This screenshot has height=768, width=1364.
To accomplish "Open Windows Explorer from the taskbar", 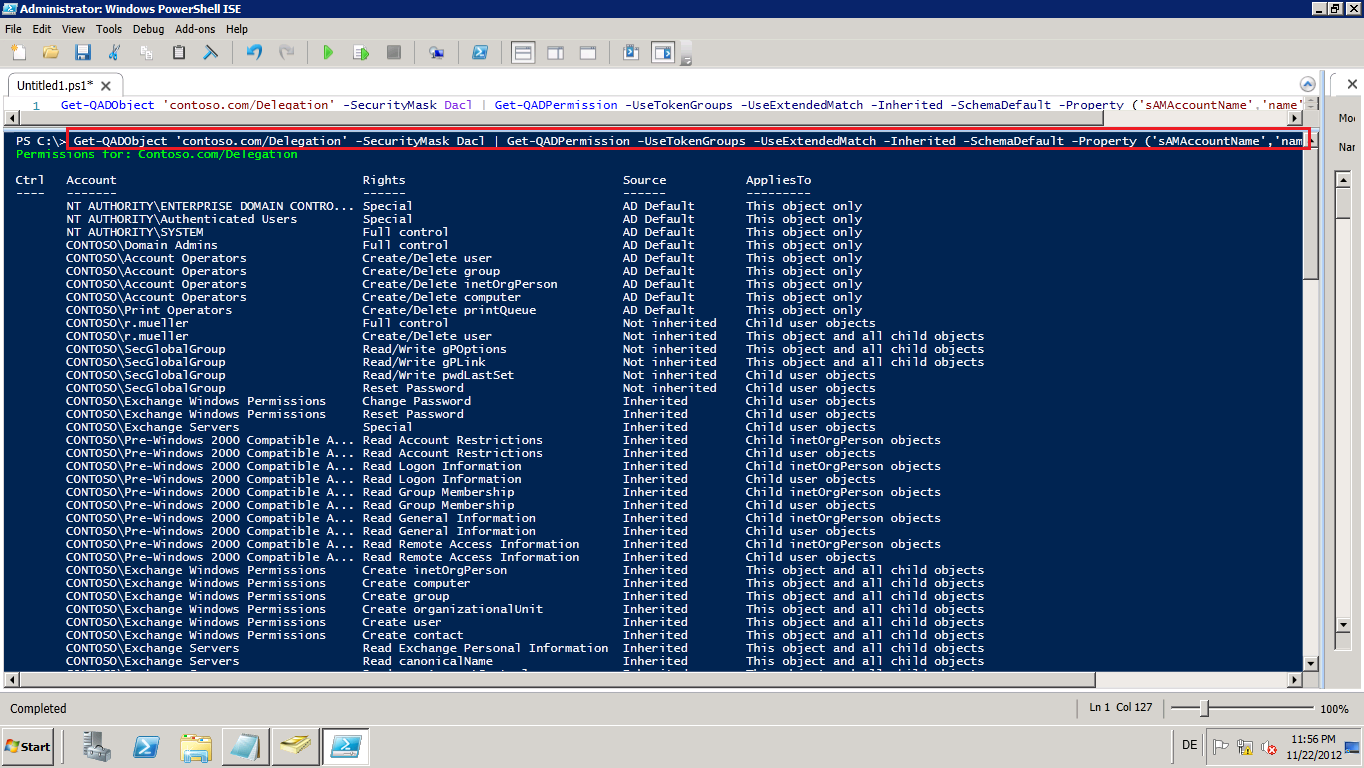I will (x=195, y=746).
